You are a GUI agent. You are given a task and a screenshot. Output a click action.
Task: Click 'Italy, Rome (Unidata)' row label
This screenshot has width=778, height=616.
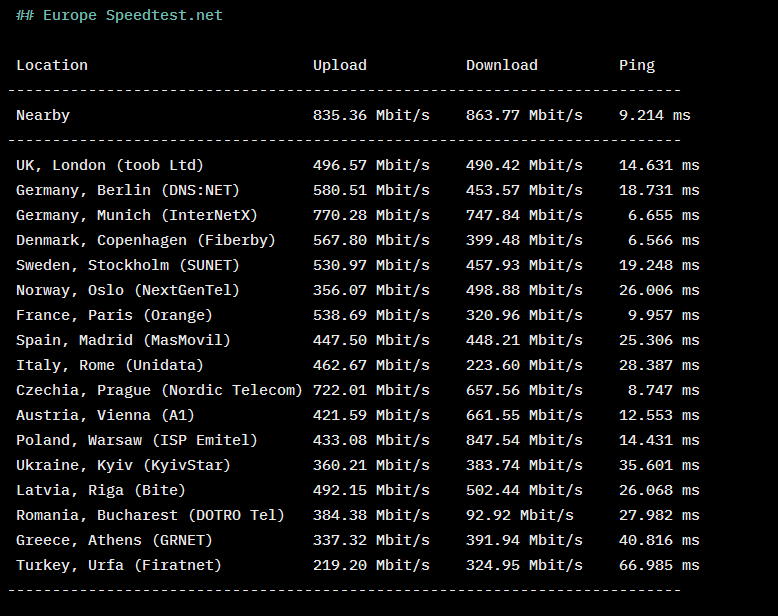110,366
